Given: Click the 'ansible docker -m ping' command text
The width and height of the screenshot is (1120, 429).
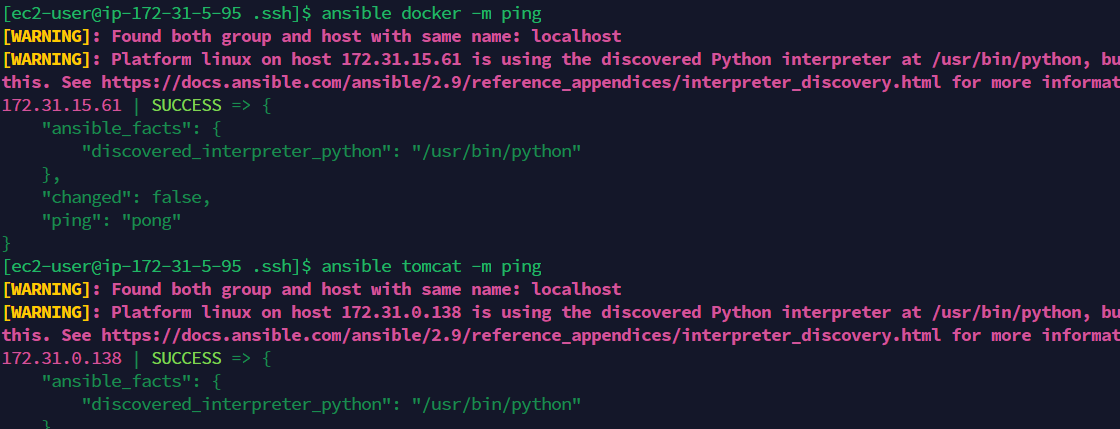Looking at the screenshot, I should 431,13.
